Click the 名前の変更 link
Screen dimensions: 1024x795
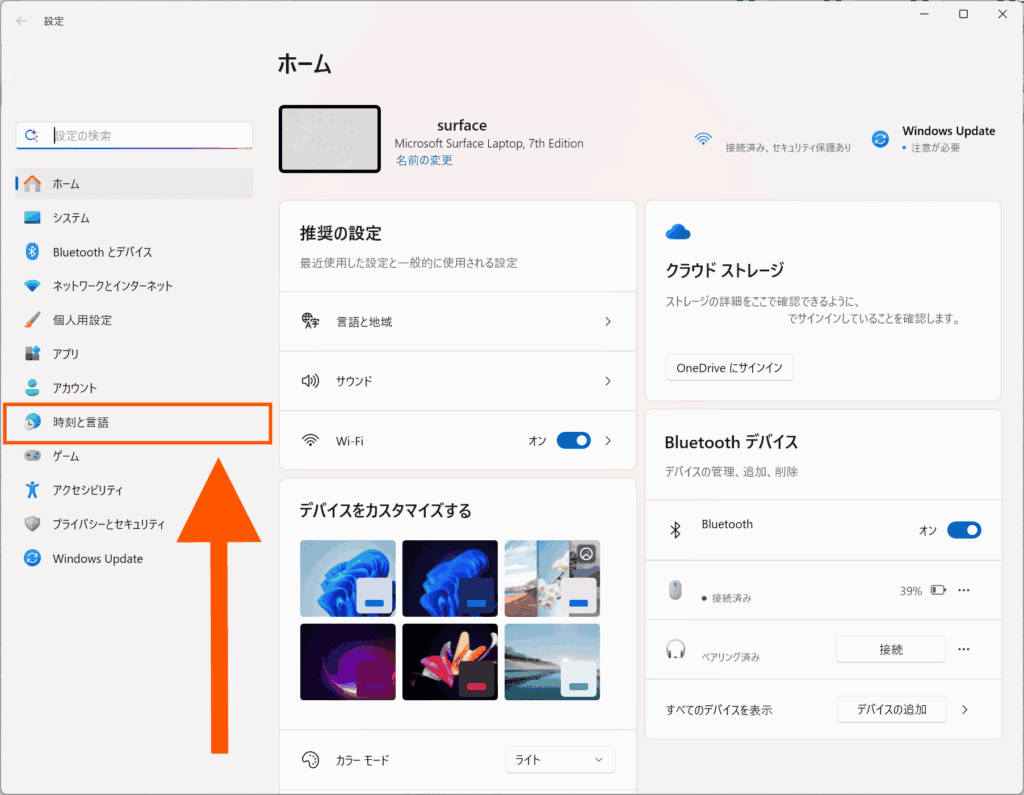point(424,160)
